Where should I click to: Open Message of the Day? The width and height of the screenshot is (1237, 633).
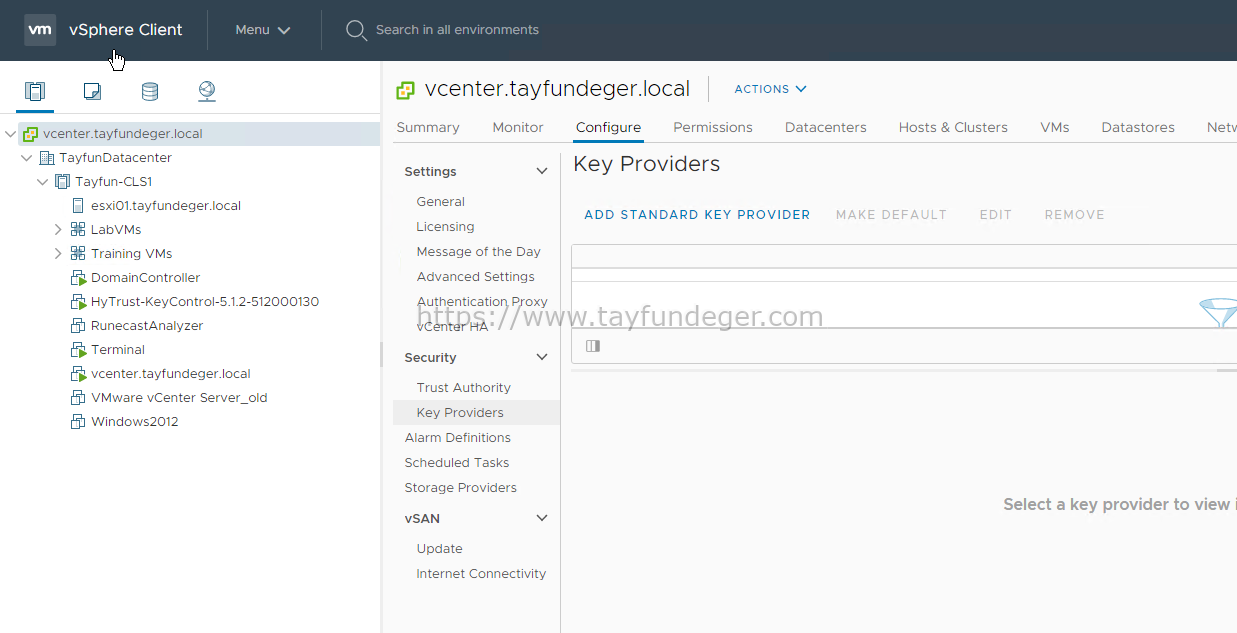pos(479,252)
